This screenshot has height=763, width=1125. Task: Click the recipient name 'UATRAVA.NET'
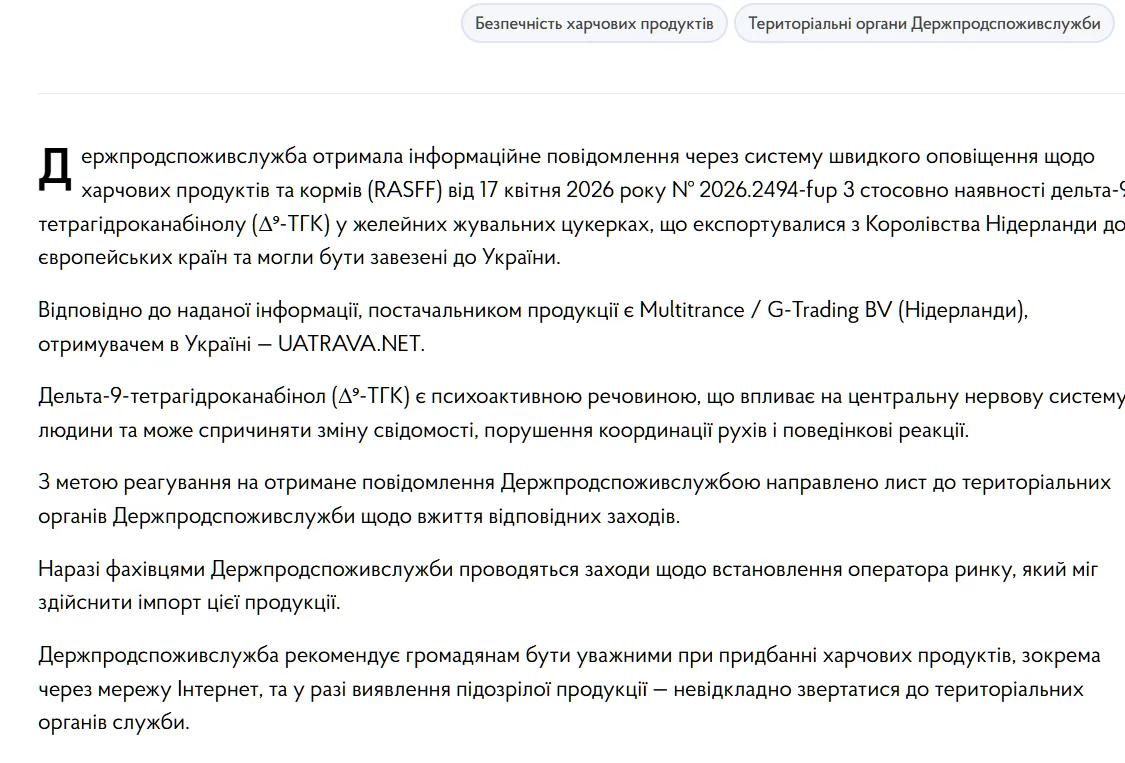[x=349, y=344]
